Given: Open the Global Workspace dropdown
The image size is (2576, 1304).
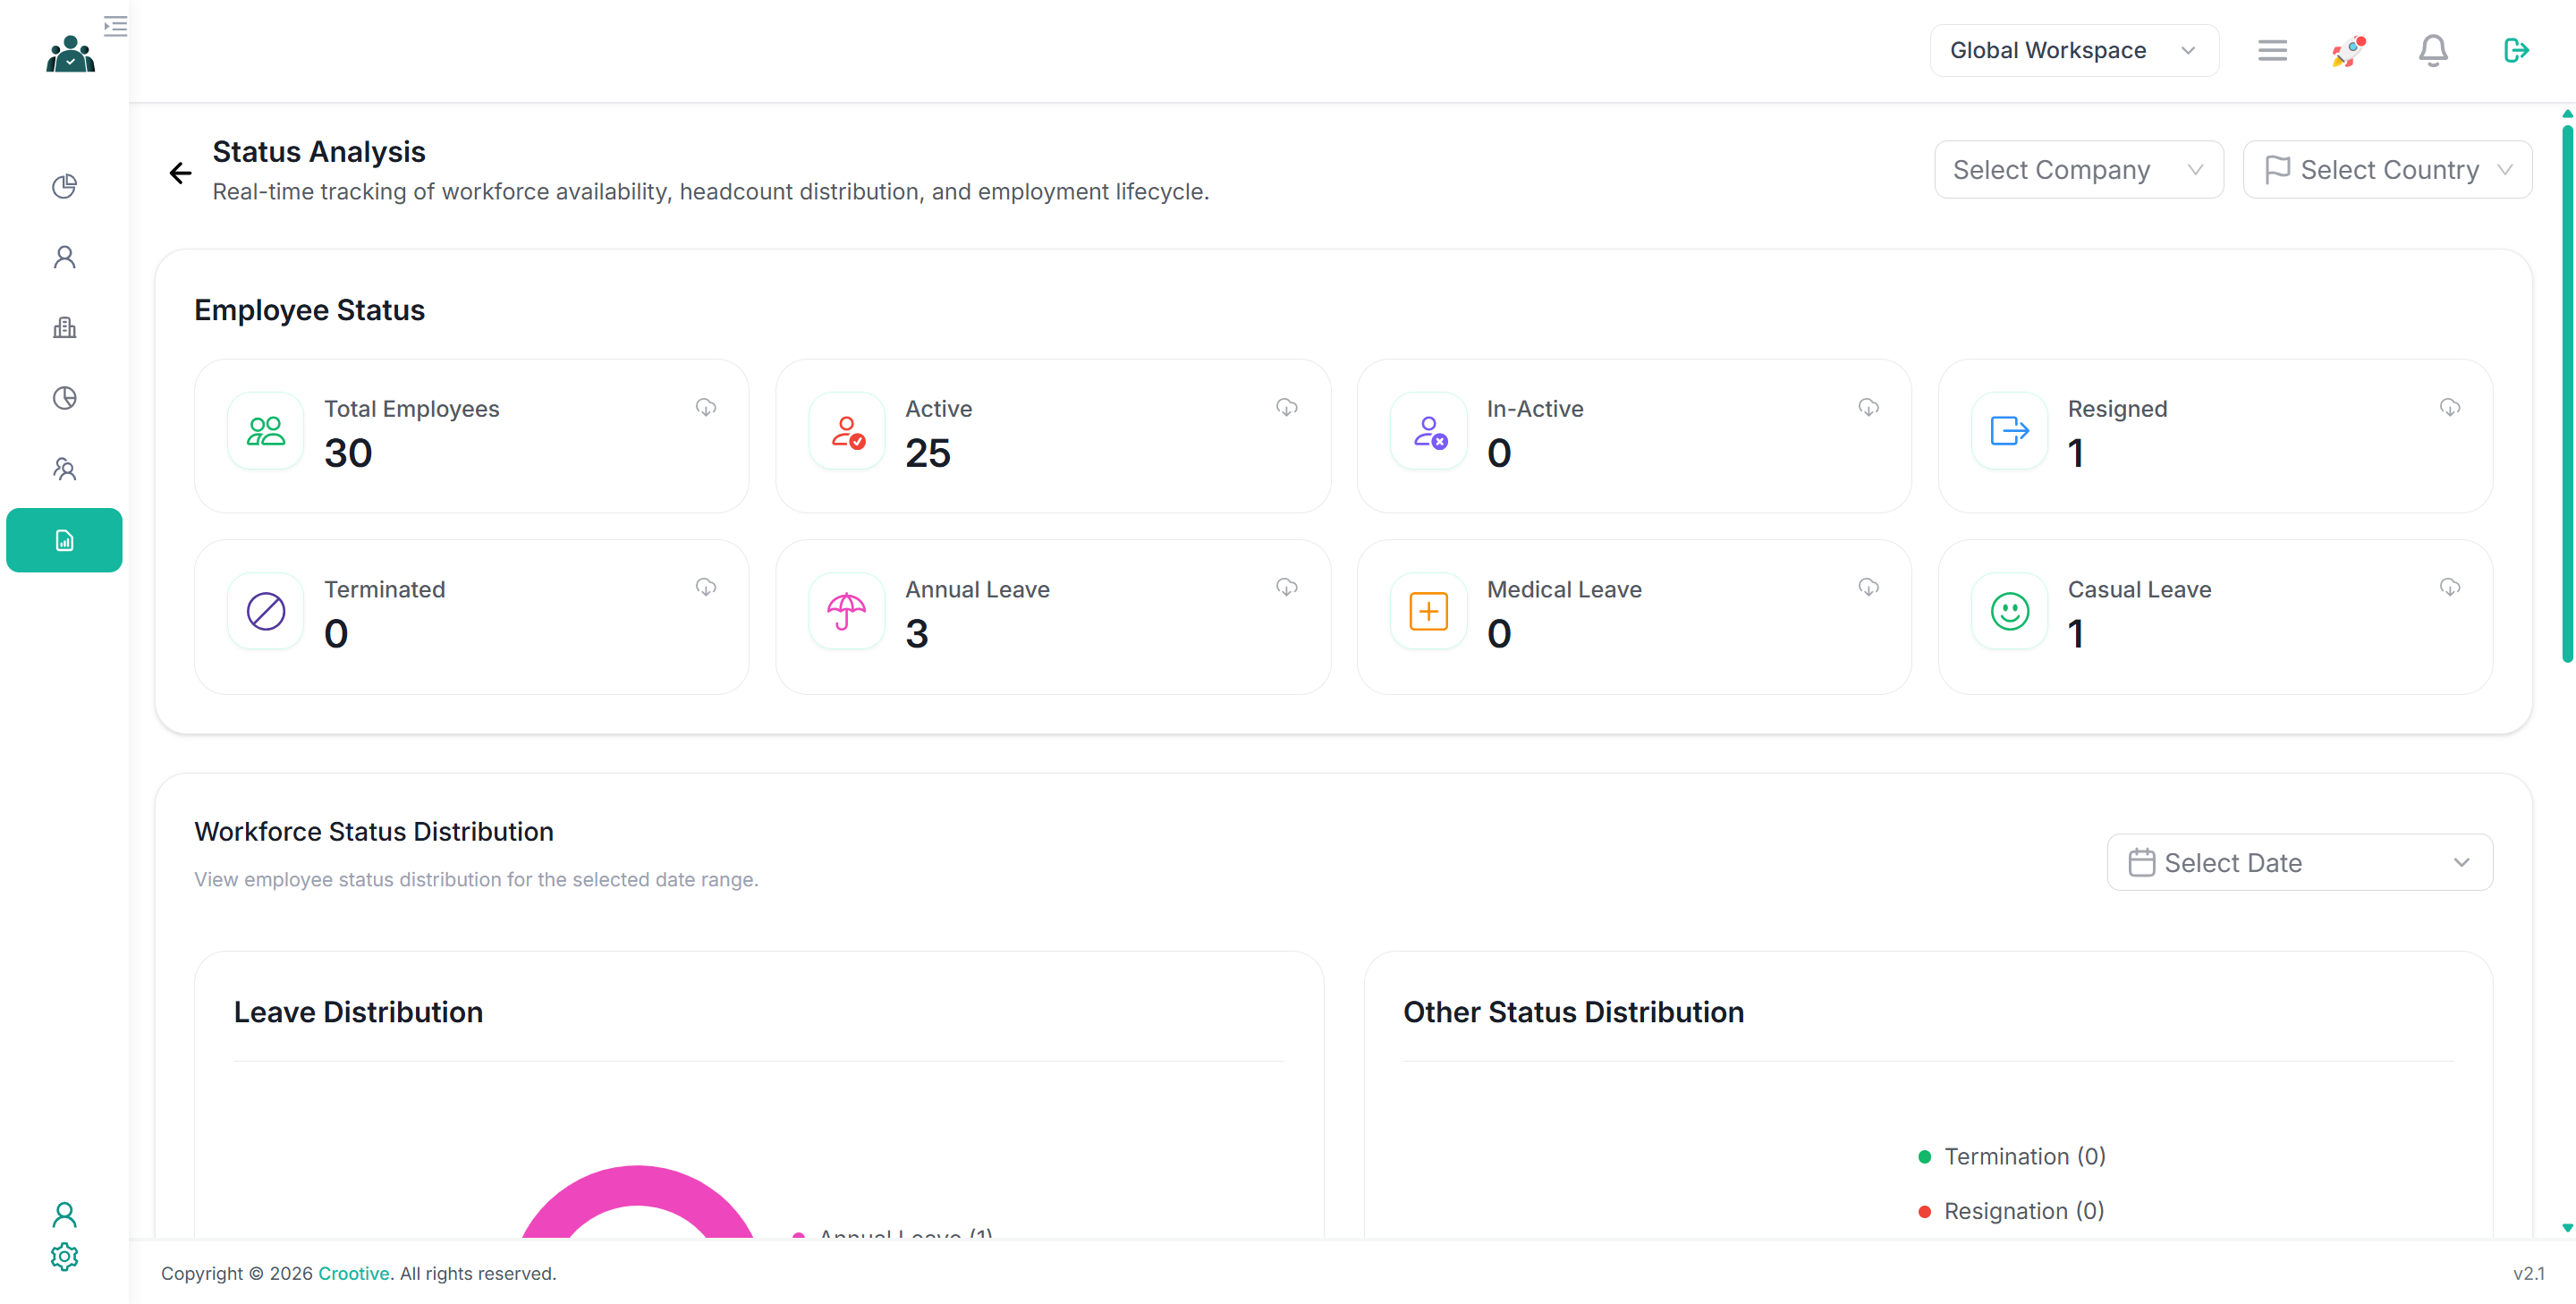Looking at the screenshot, I should 2074,50.
